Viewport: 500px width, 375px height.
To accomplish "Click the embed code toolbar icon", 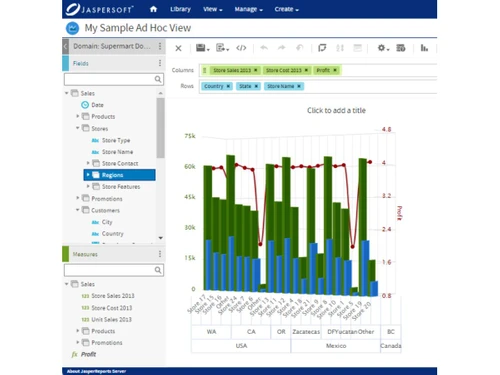I will tap(241, 48).
